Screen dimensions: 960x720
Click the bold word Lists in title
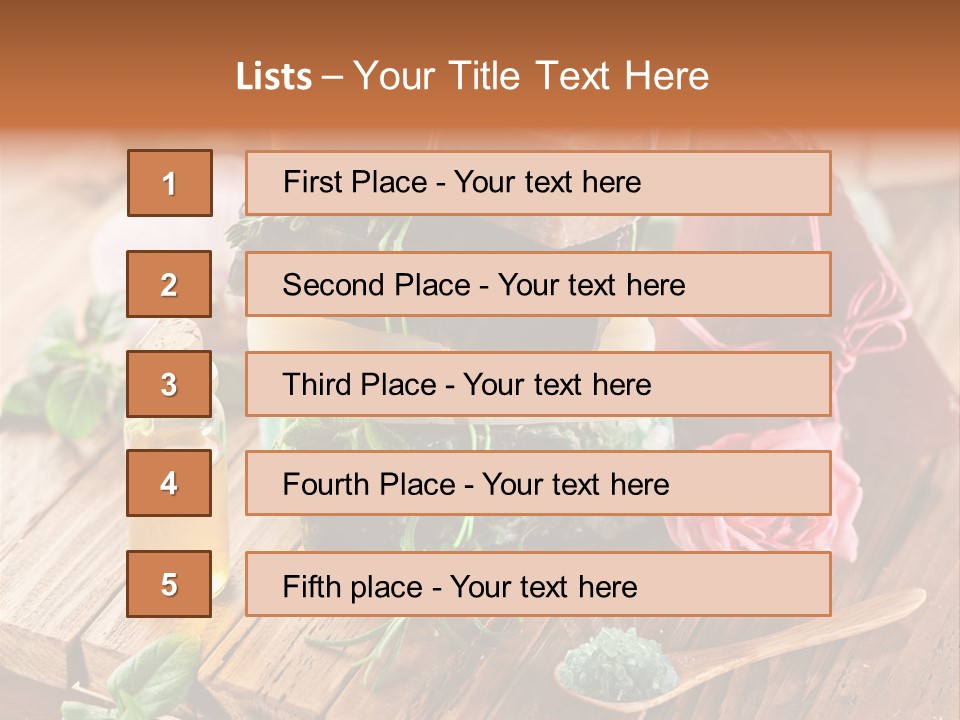point(274,77)
